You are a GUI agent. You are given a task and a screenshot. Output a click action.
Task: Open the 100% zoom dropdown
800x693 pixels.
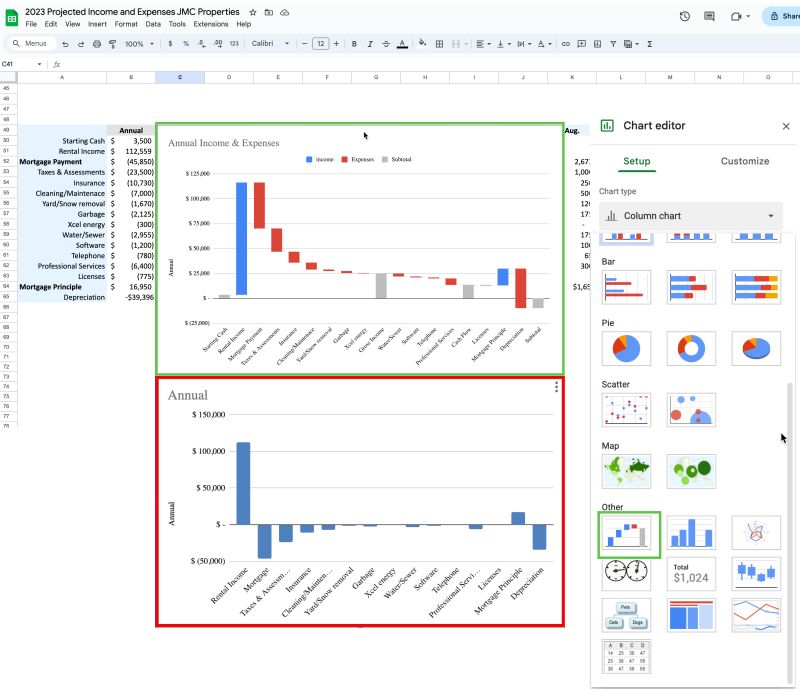pyautogui.click(x=139, y=44)
